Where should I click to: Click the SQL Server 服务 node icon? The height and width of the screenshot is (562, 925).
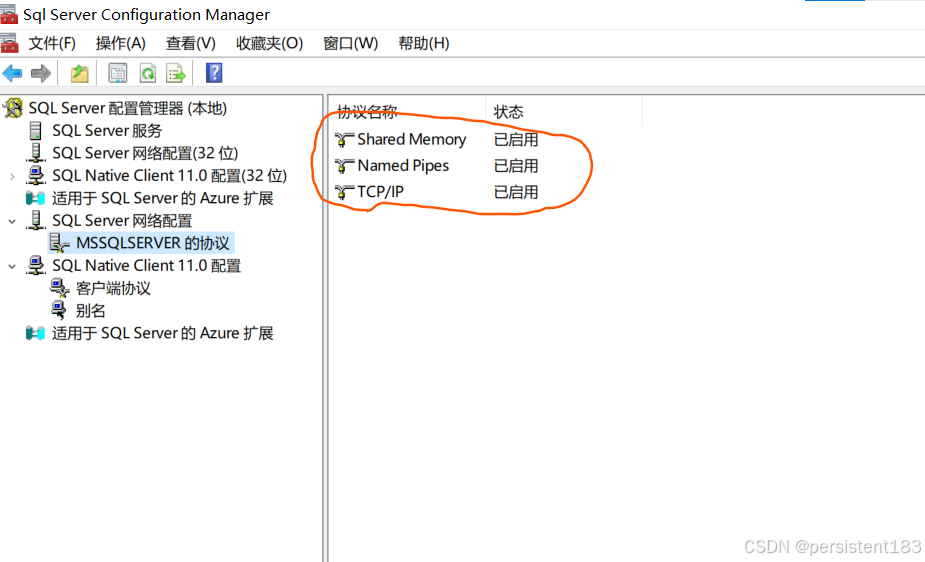[36, 130]
